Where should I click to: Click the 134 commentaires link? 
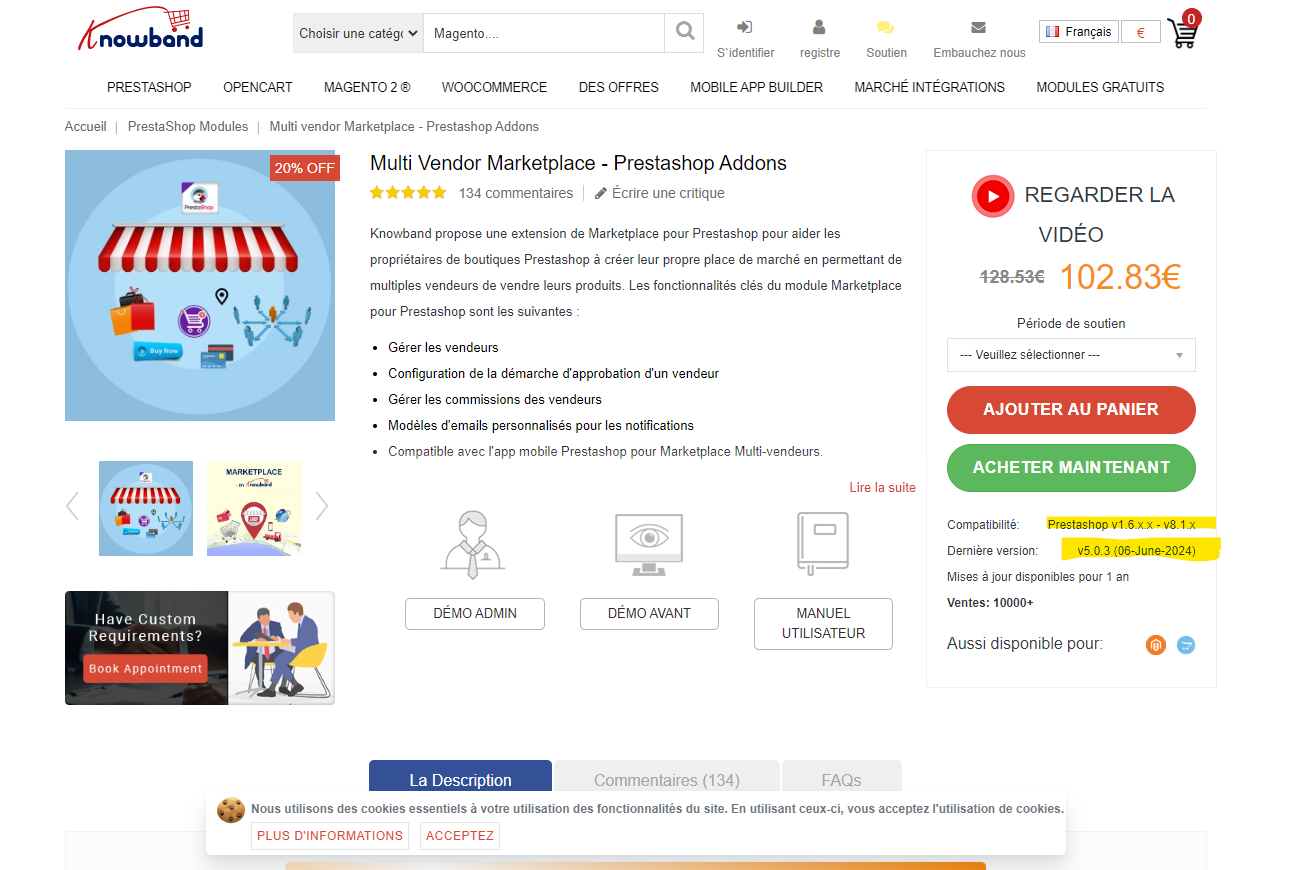[x=516, y=193]
